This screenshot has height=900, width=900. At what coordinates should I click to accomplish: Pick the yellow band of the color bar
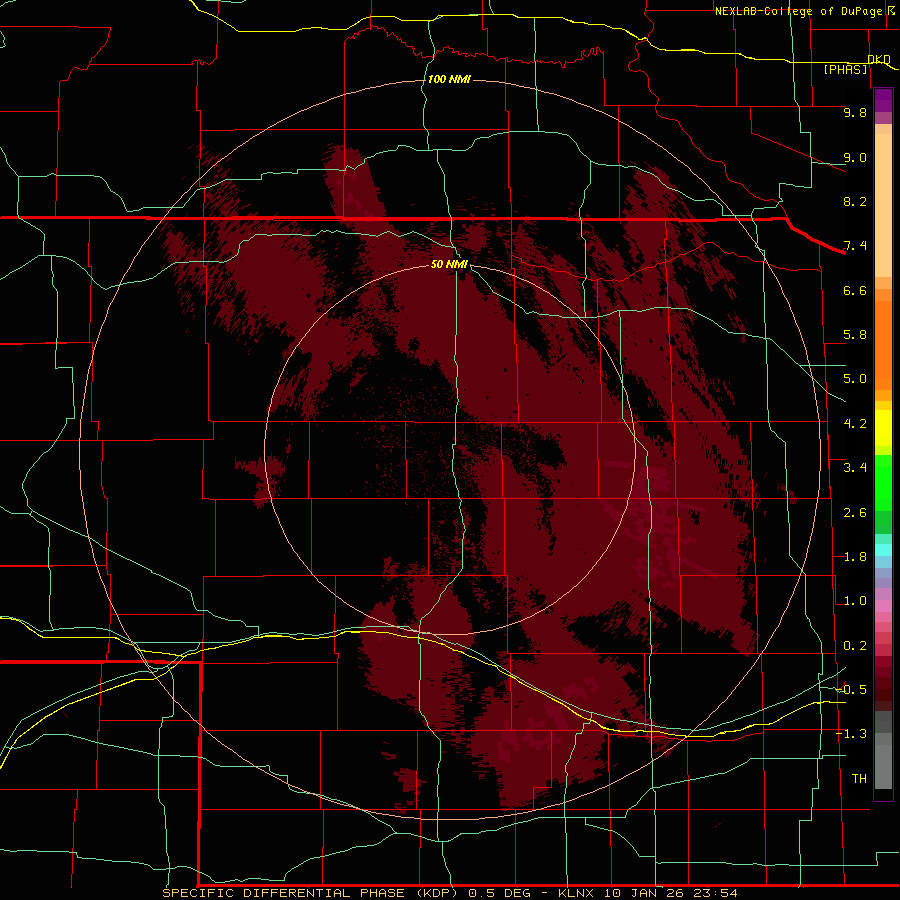[883, 428]
